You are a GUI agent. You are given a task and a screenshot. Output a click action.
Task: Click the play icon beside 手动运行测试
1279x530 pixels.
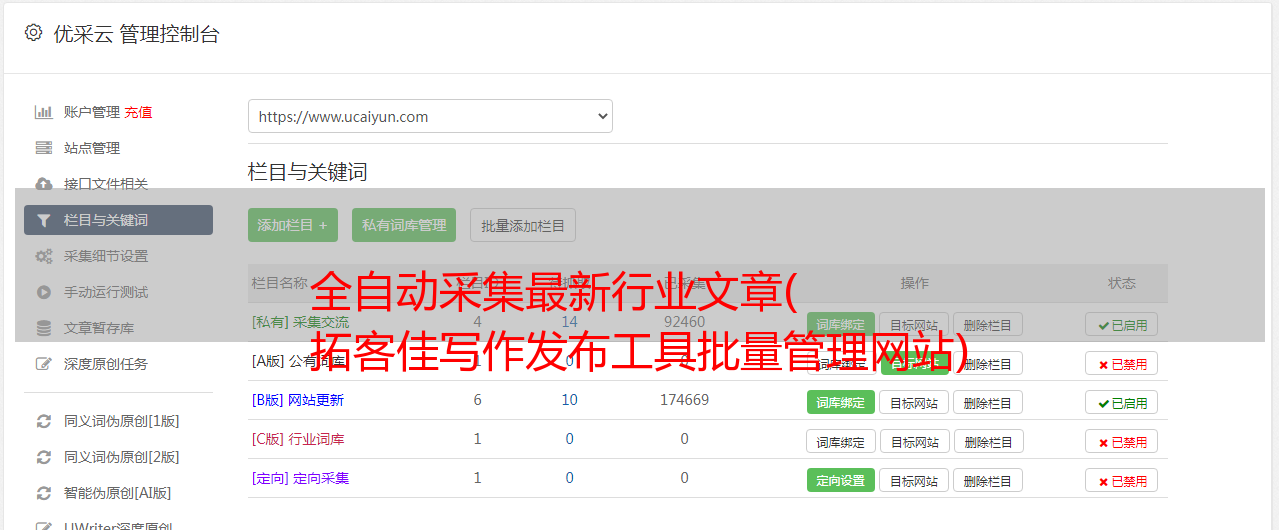point(43,292)
